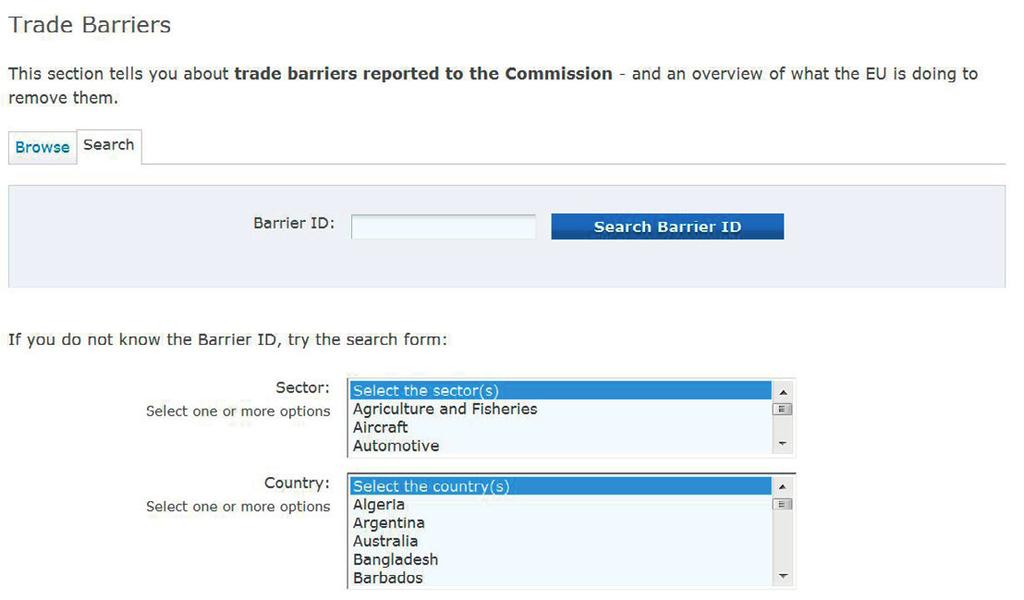
Task: Click the sector list scrollbar thumb
Action: point(782,409)
